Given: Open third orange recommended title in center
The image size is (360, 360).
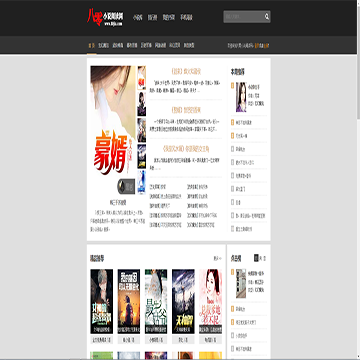Looking at the screenshot, I should click(186, 149).
